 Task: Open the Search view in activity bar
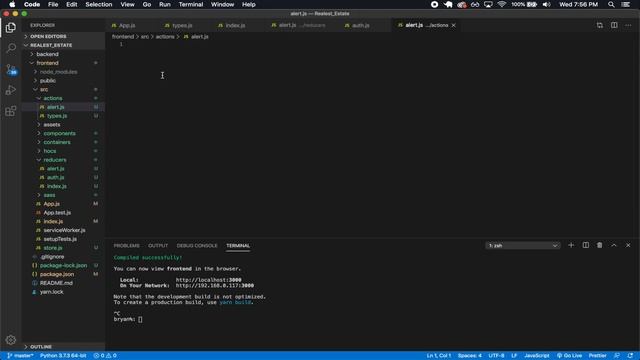click(x=11, y=48)
